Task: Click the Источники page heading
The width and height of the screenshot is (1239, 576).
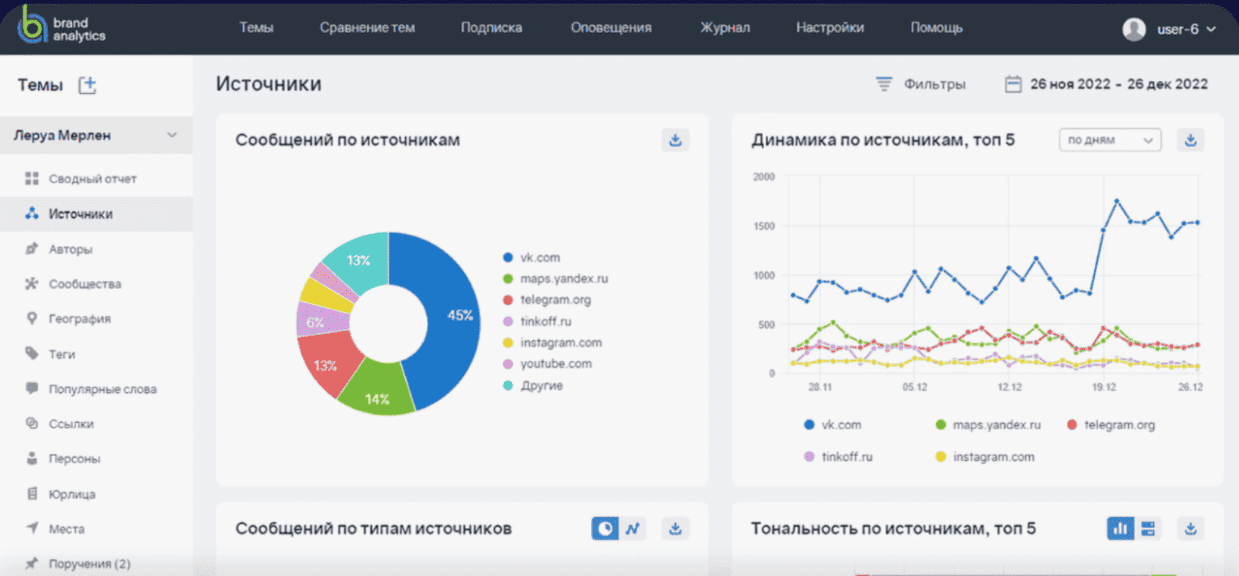Action: point(269,84)
